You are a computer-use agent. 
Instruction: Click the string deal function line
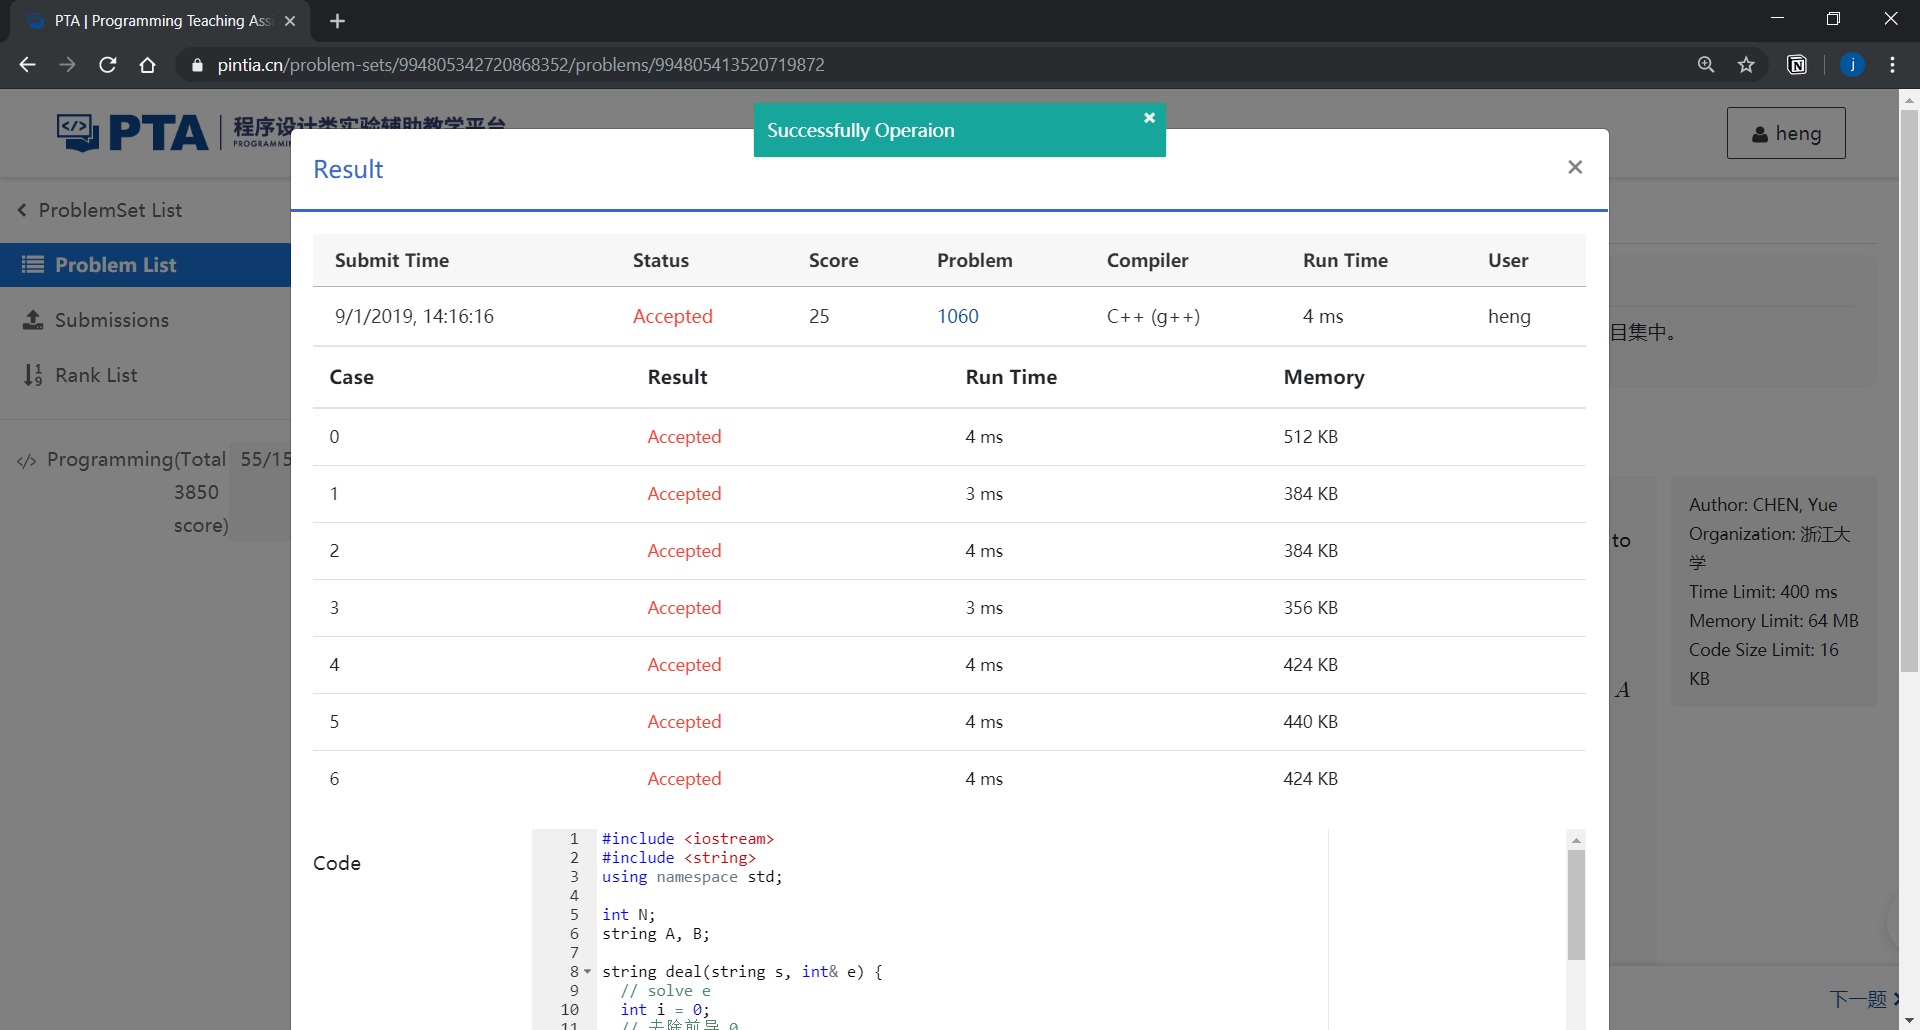point(742,972)
